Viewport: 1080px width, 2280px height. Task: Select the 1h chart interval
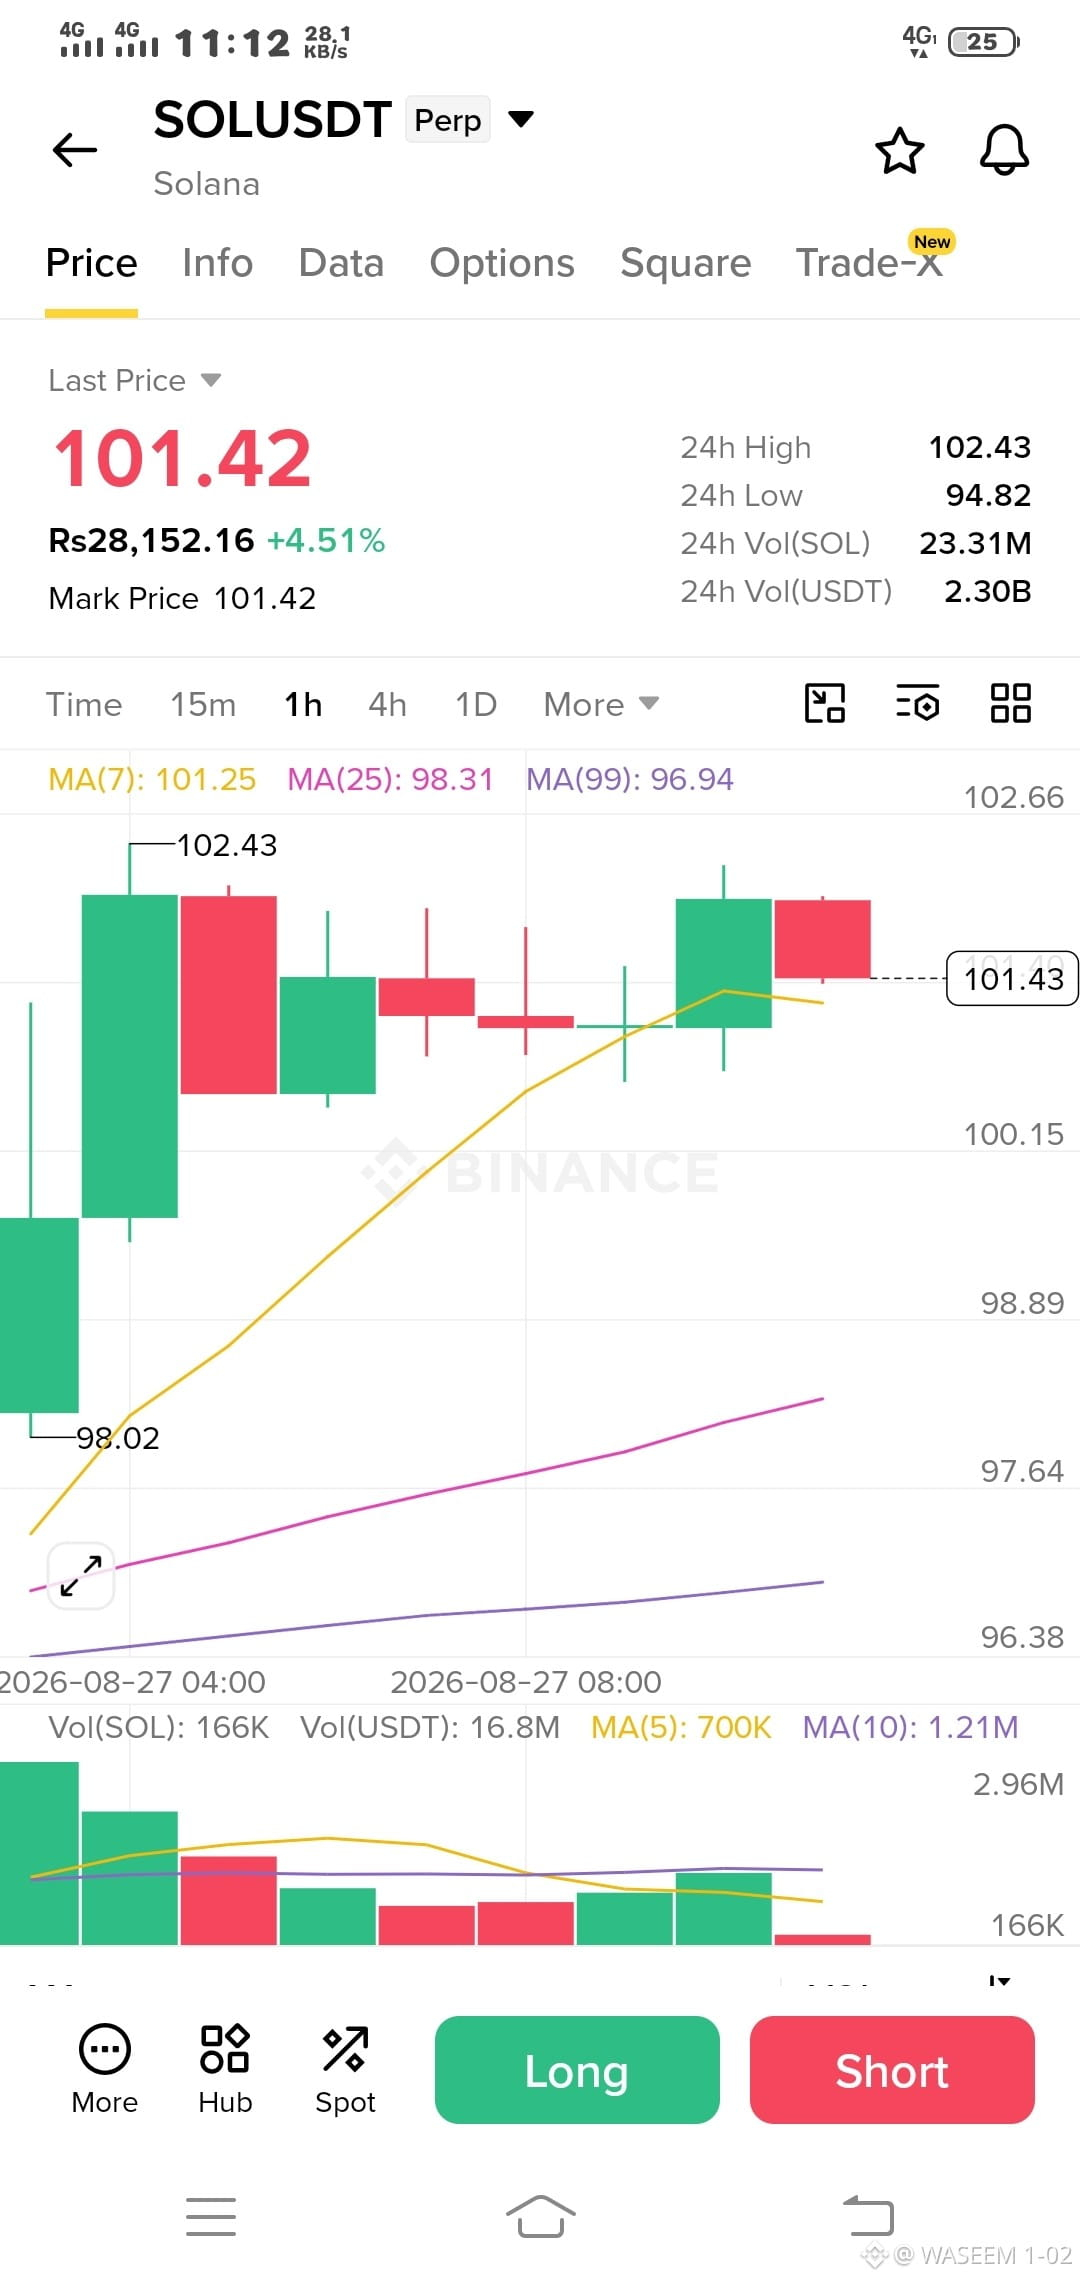[x=303, y=704]
